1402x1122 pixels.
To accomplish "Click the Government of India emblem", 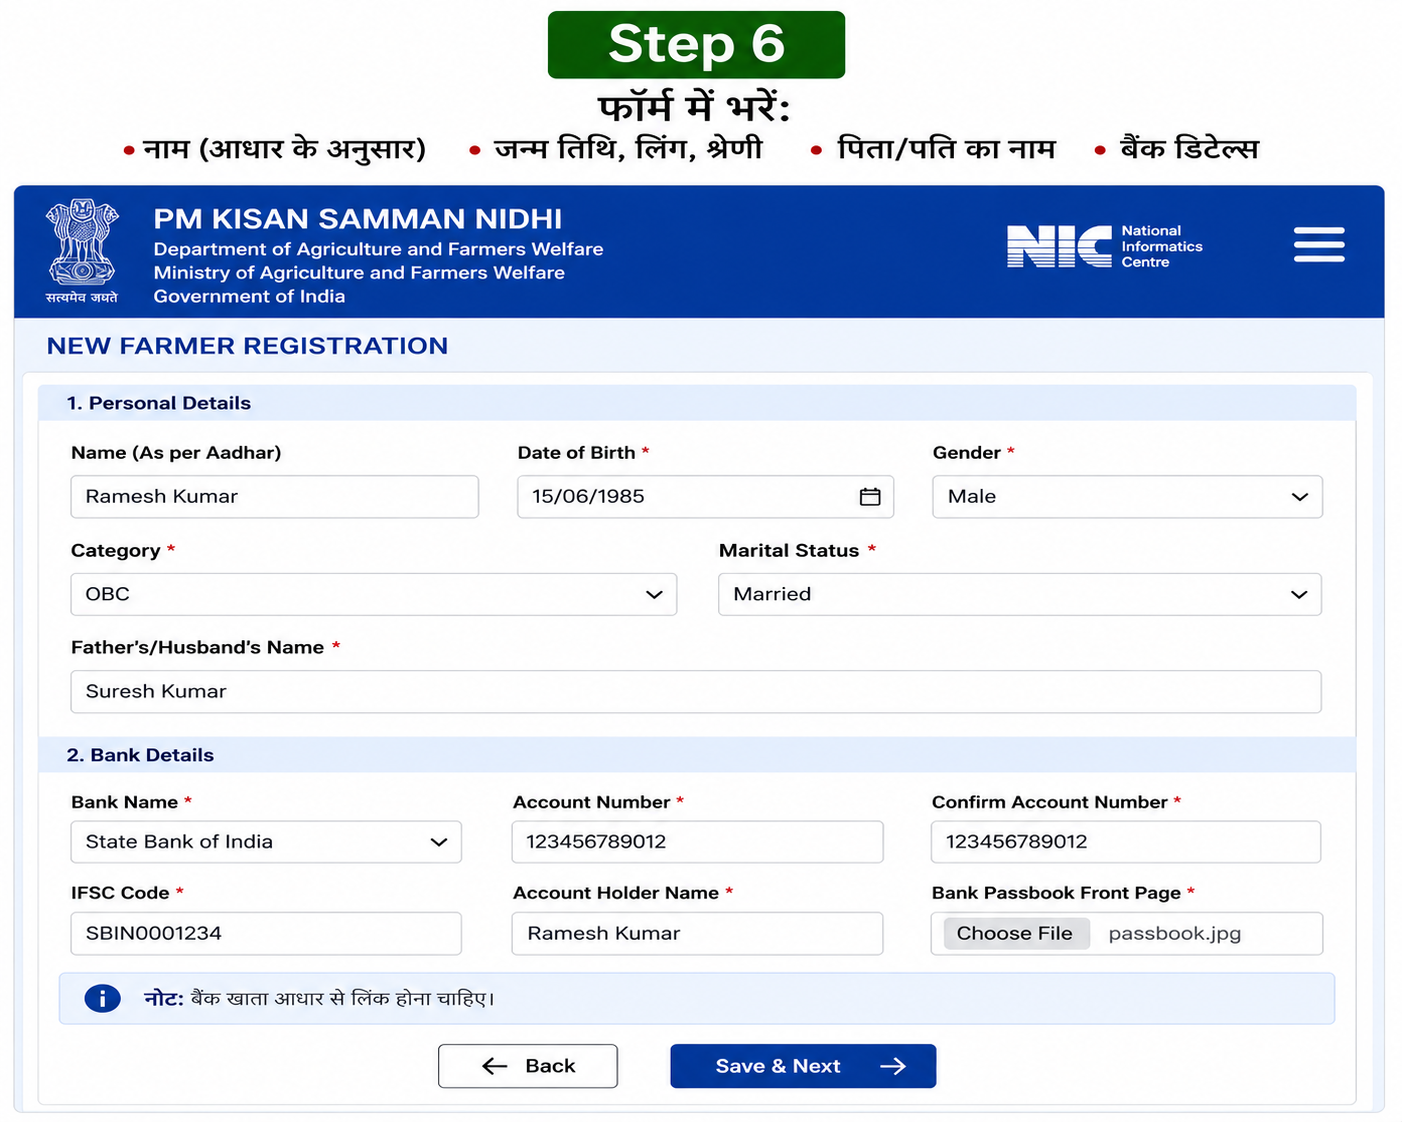I will [82, 250].
